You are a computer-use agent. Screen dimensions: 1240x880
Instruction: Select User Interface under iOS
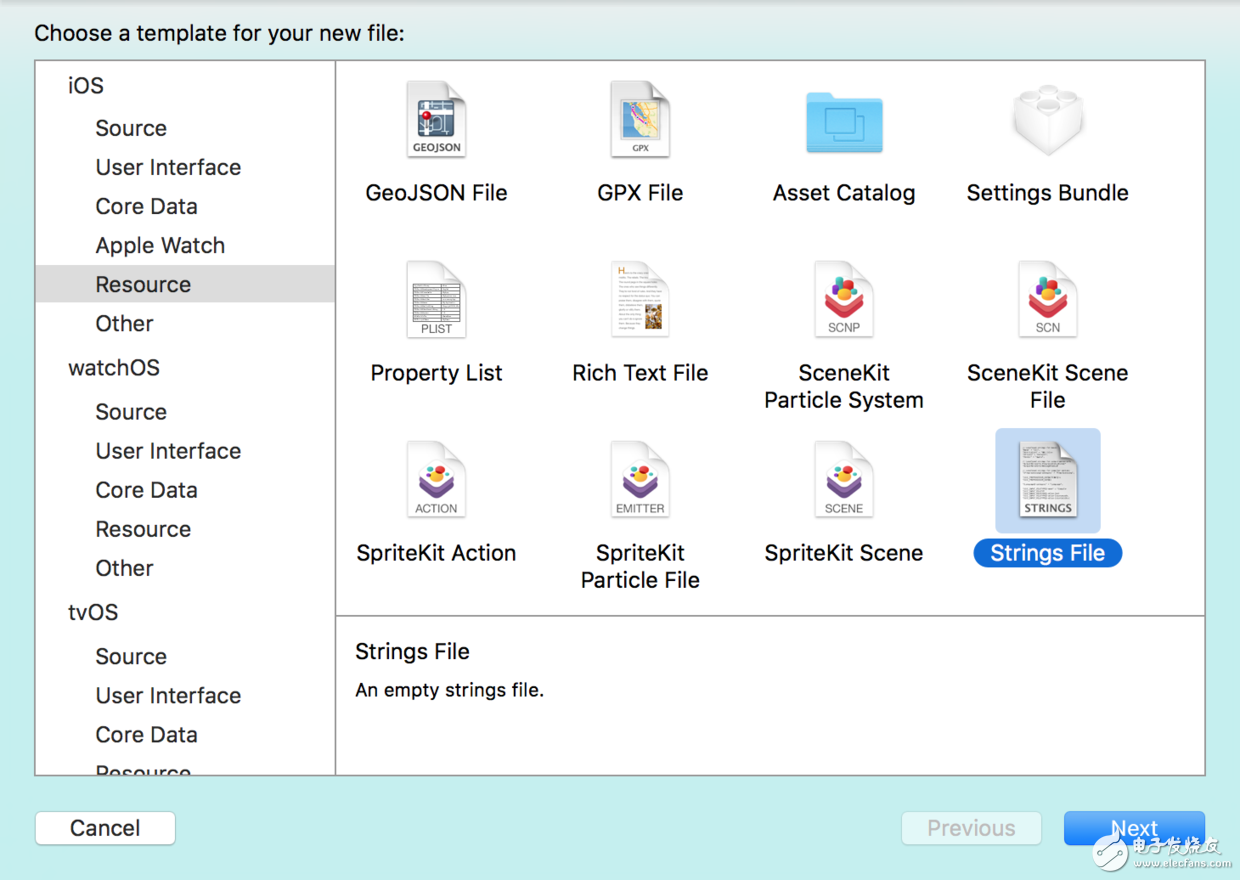[x=168, y=167]
